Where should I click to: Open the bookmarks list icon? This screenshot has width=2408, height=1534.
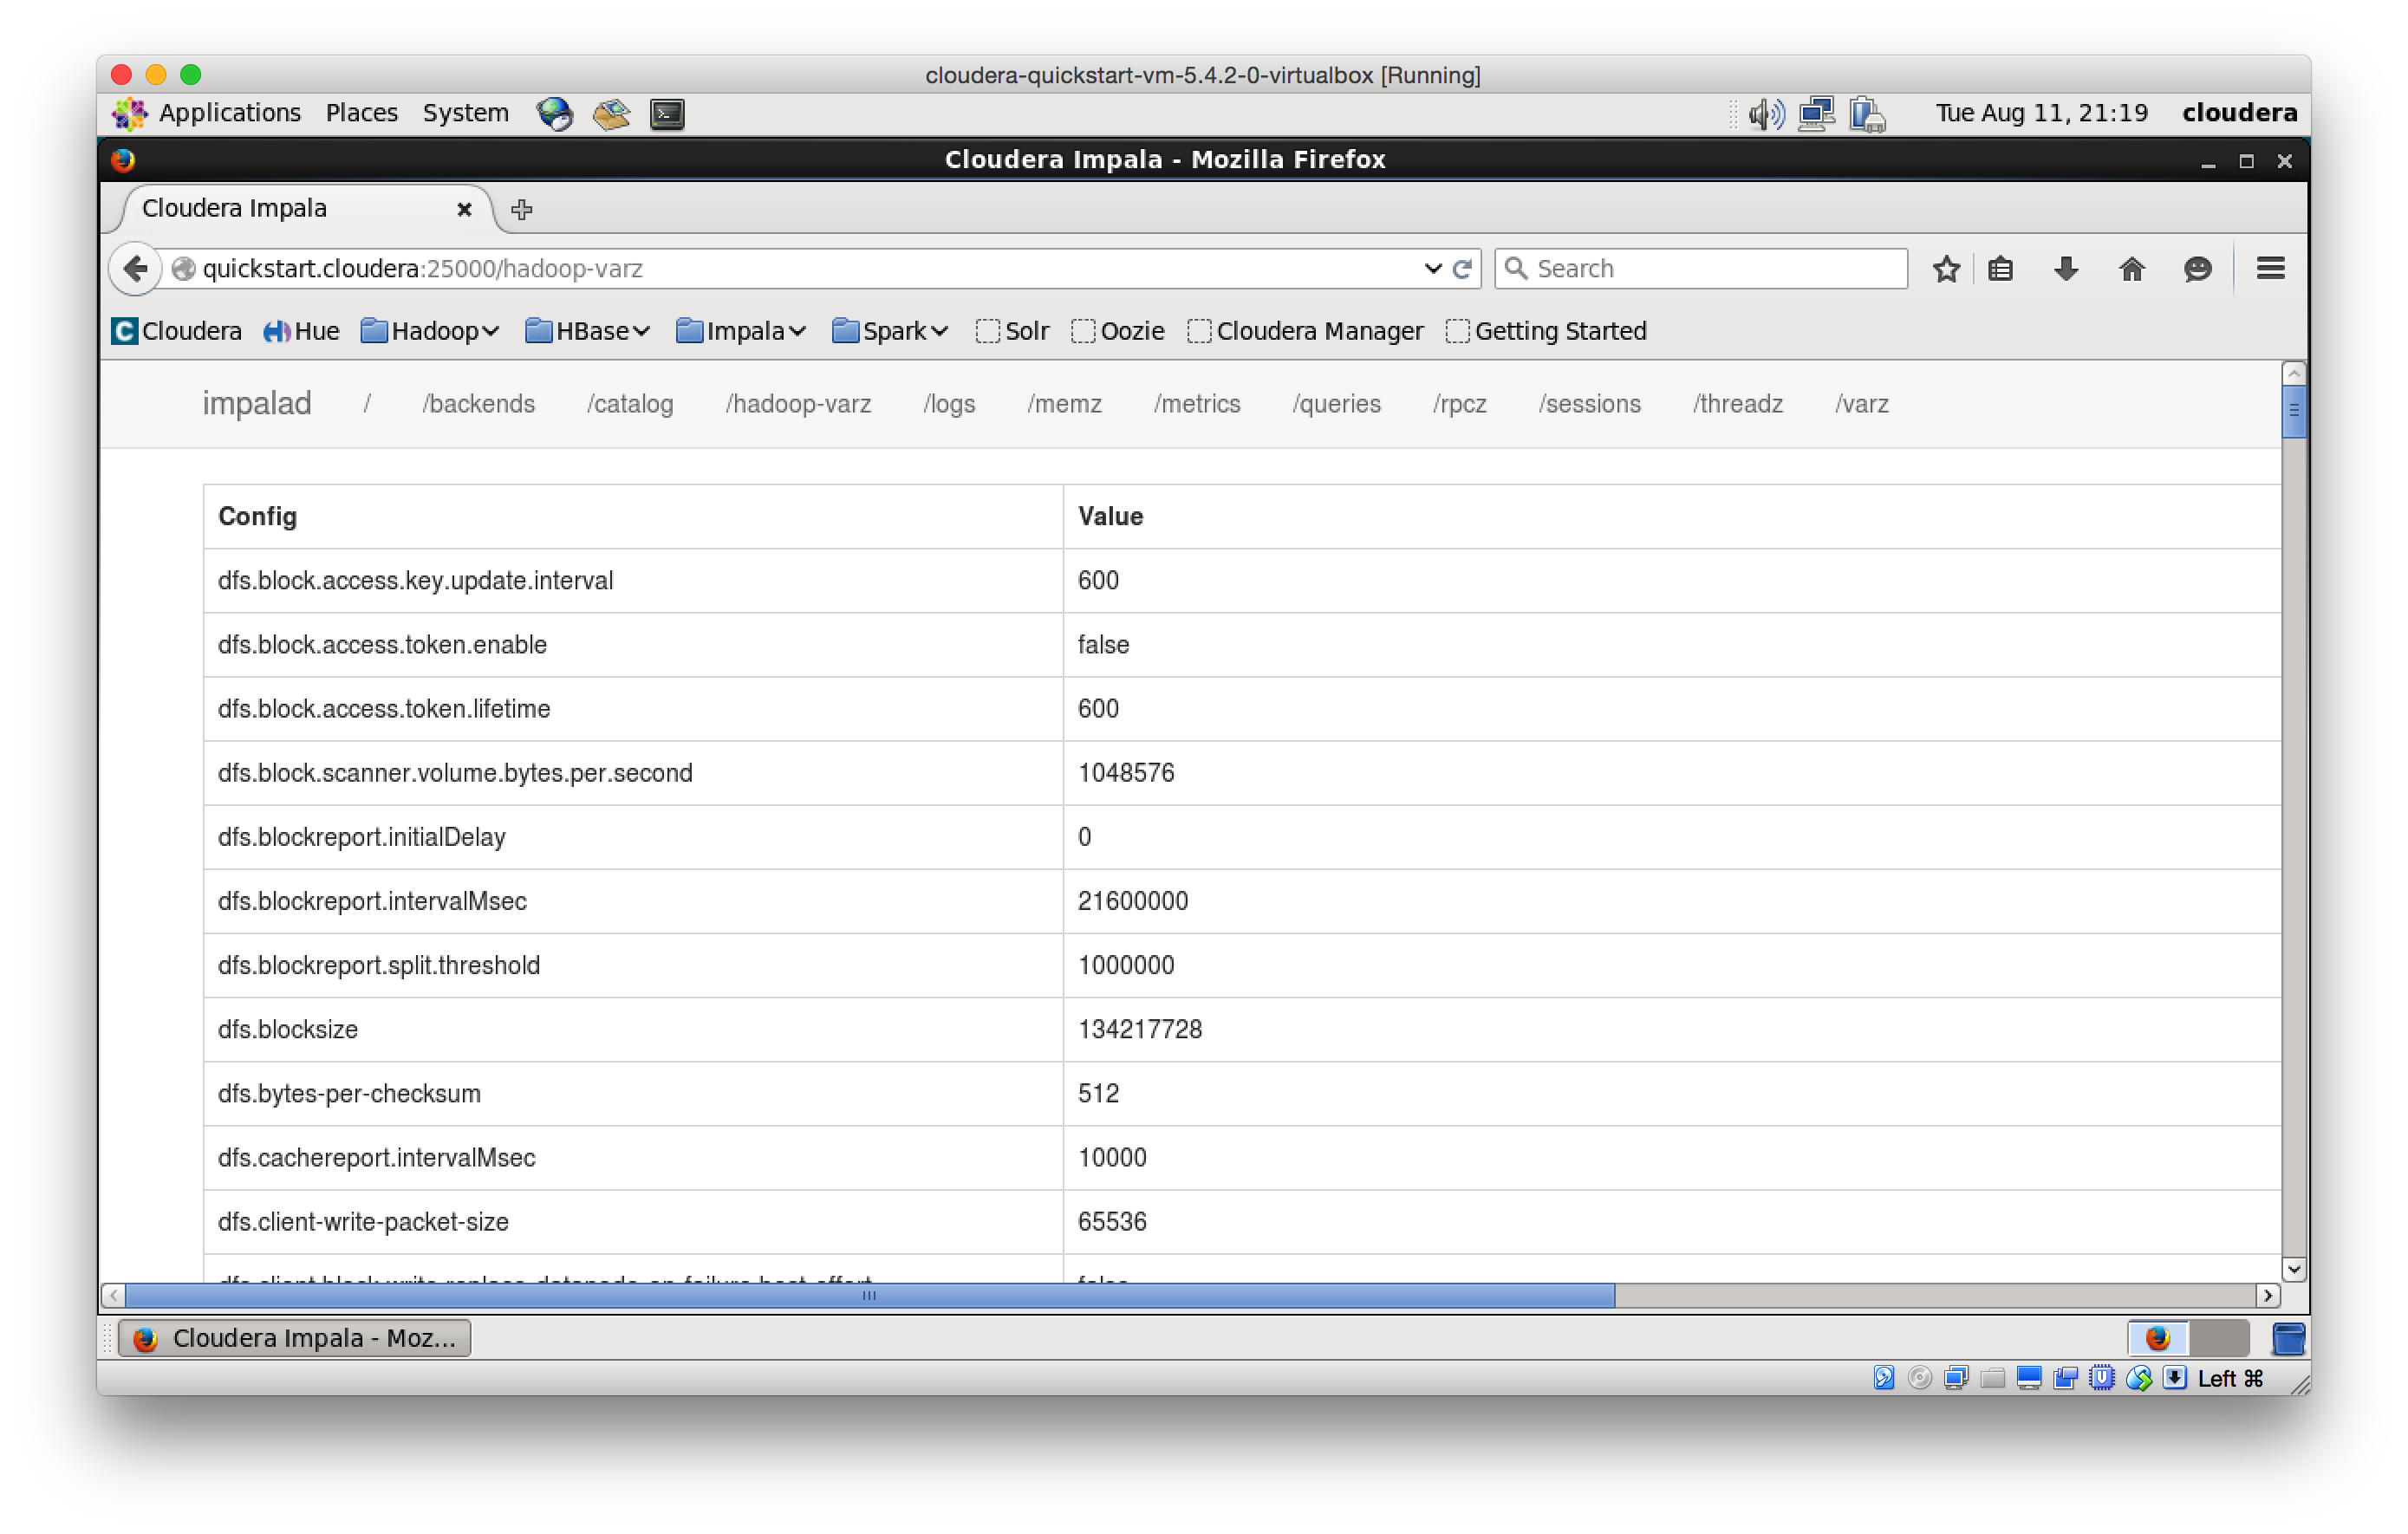tap(2000, 268)
